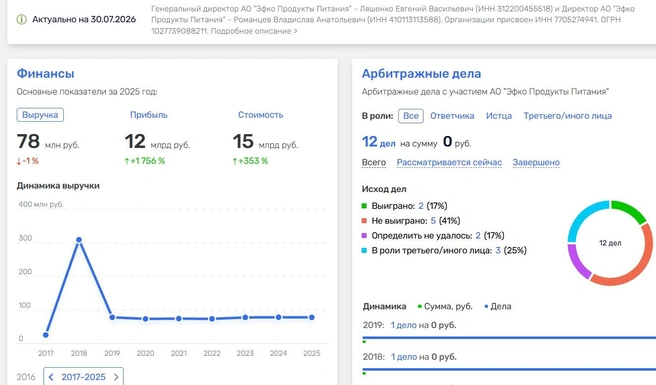Viewport: 656px width, 385px height.
Task: Filter cases by role Истца
Action: (x=499, y=116)
